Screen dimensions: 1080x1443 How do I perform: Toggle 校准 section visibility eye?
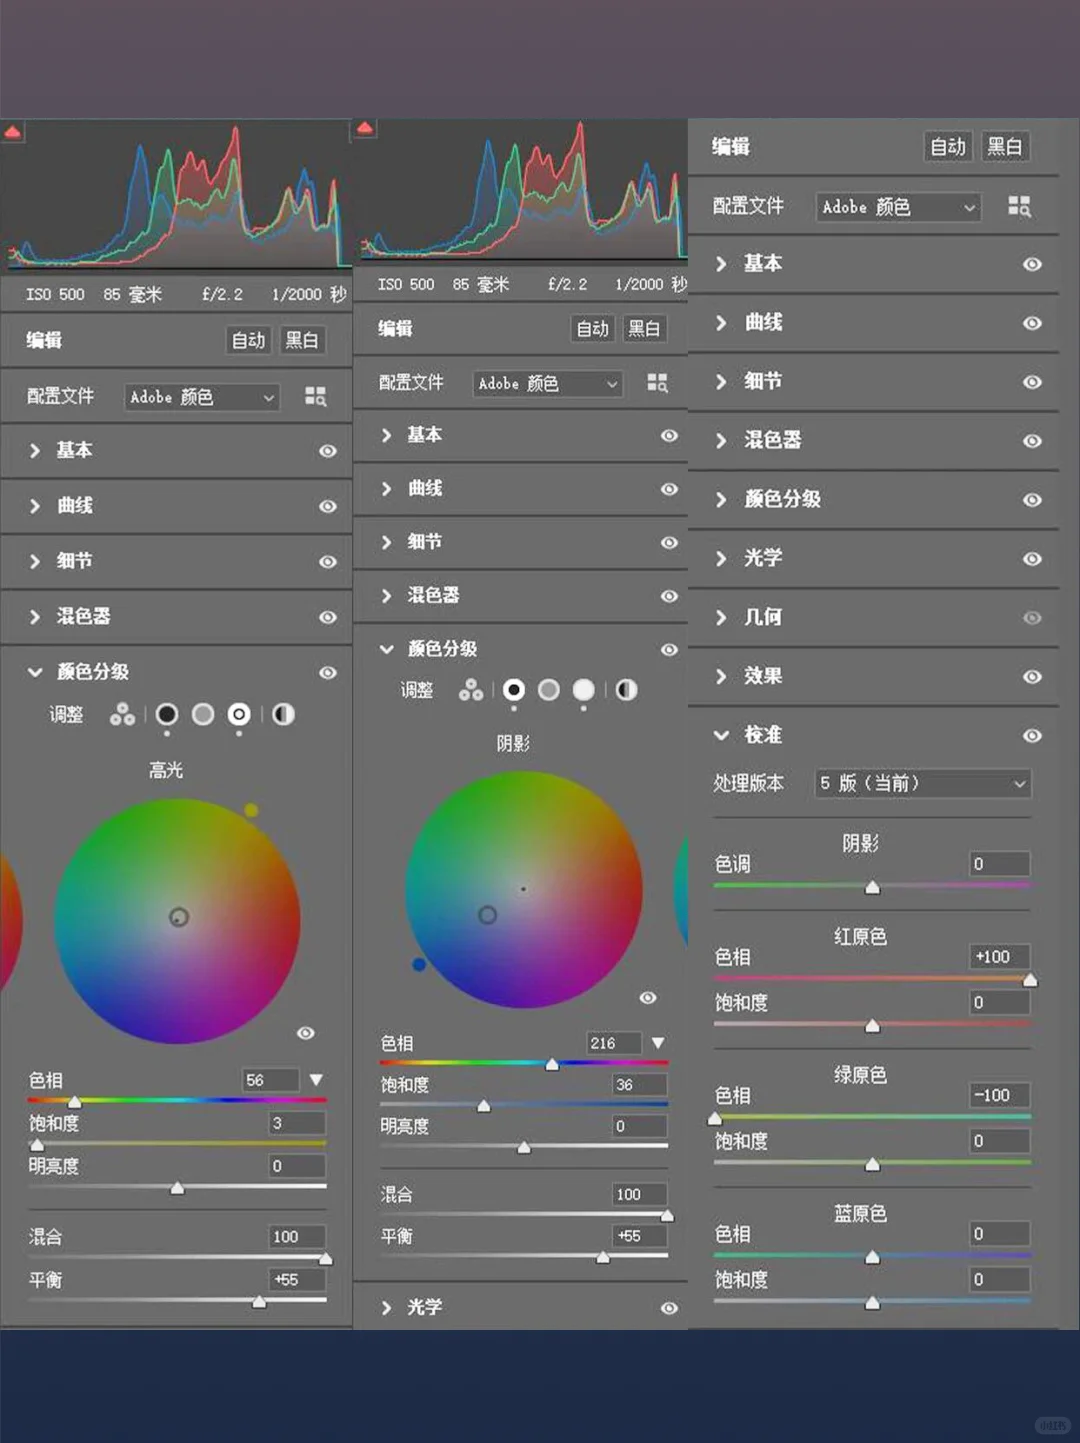pyautogui.click(x=1032, y=736)
